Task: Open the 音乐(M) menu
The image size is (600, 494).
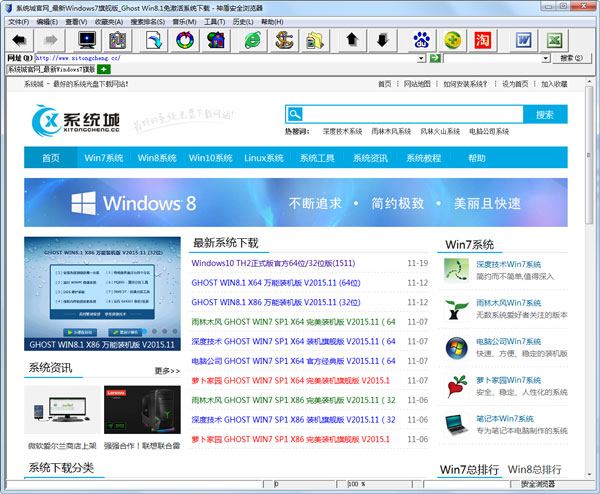Action: pos(184,22)
